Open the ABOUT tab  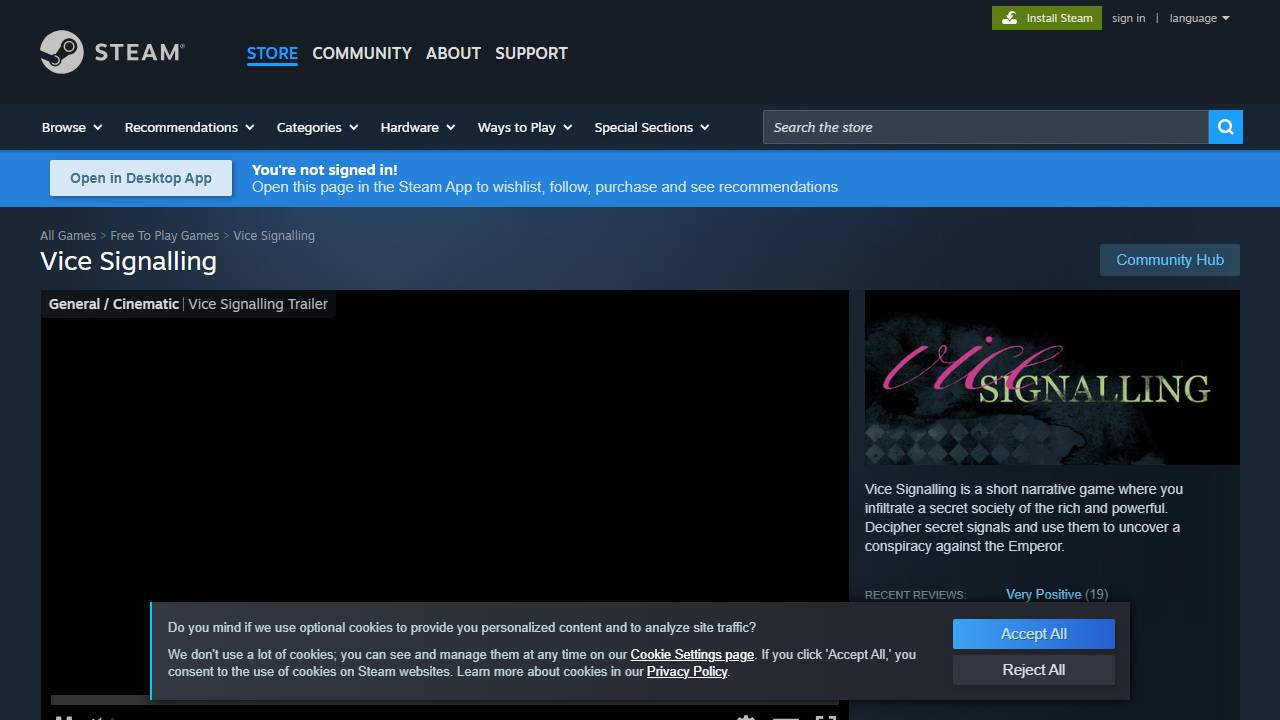click(453, 53)
